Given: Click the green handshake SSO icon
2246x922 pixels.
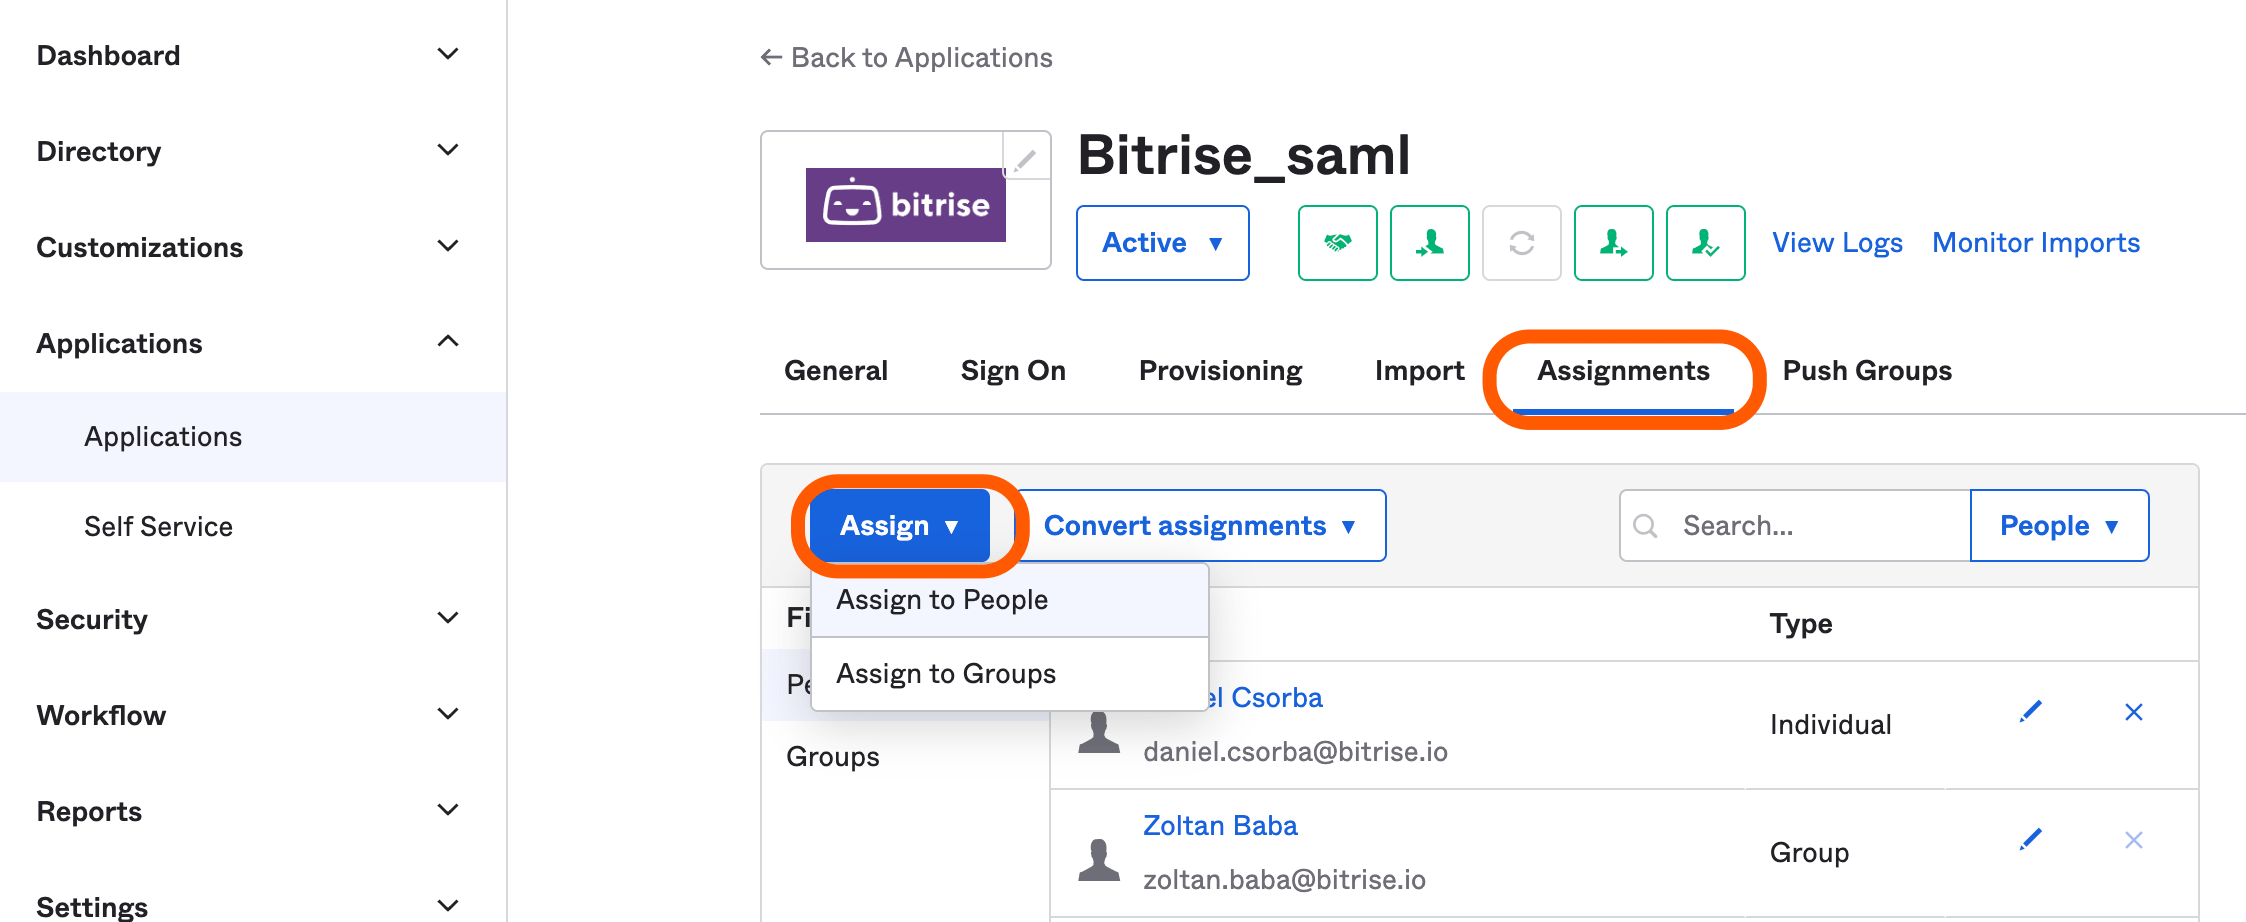Looking at the screenshot, I should point(1337,242).
